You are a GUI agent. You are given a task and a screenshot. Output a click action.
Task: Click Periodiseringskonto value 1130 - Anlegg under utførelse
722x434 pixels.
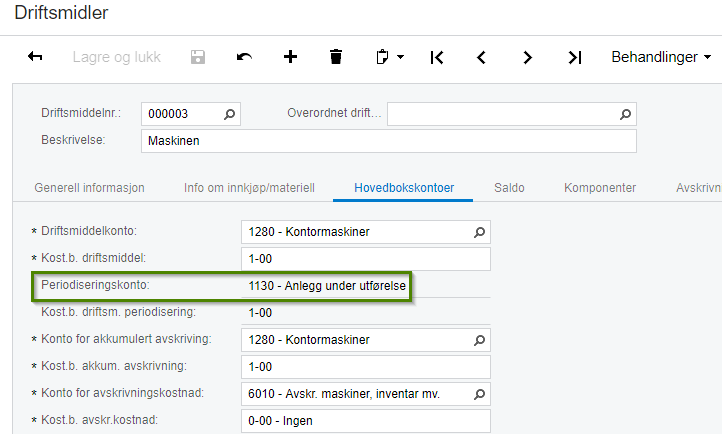327,286
